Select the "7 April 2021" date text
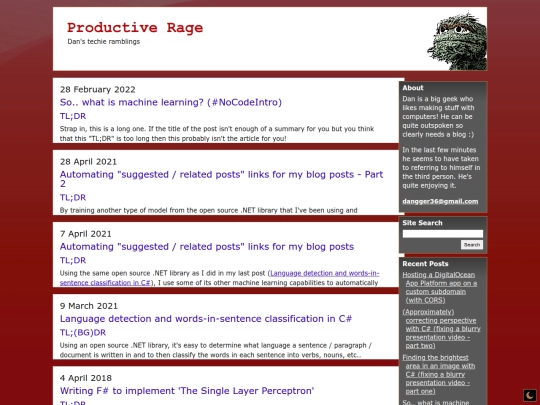The width and height of the screenshot is (540, 405). pyautogui.click(x=85, y=234)
